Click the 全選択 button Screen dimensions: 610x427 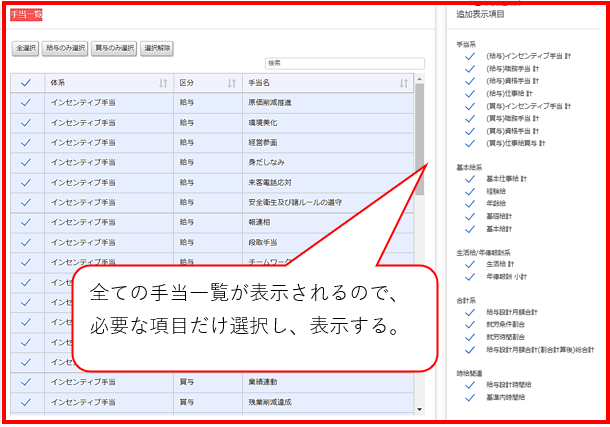[x=25, y=48]
